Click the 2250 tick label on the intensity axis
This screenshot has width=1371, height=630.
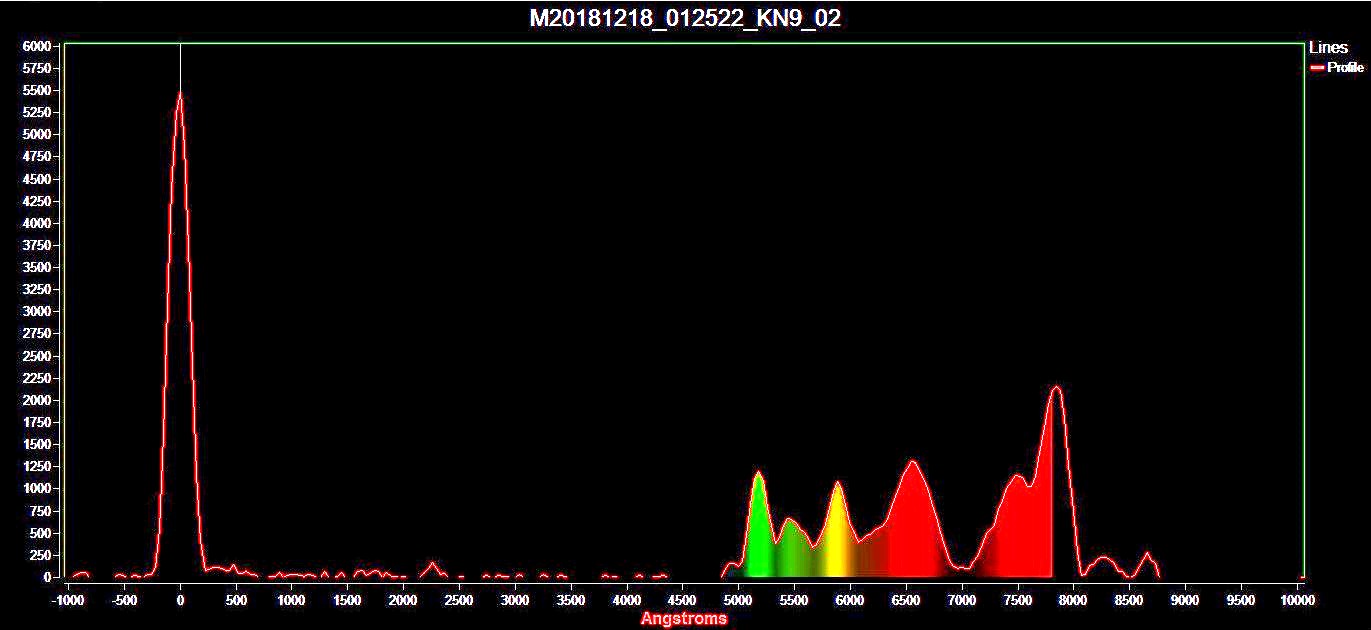[36, 378]
